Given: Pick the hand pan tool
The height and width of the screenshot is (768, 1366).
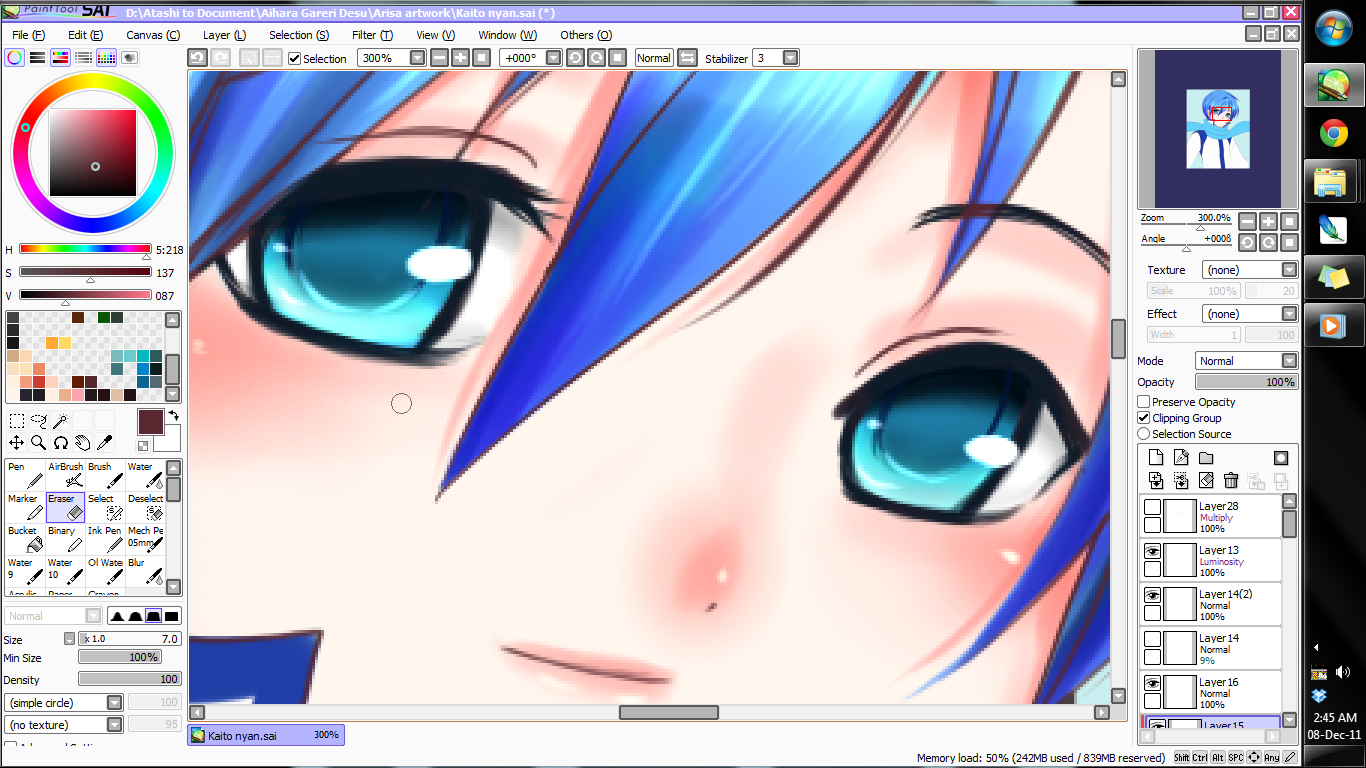Looking at the screenshot, I should coord(82,442).
